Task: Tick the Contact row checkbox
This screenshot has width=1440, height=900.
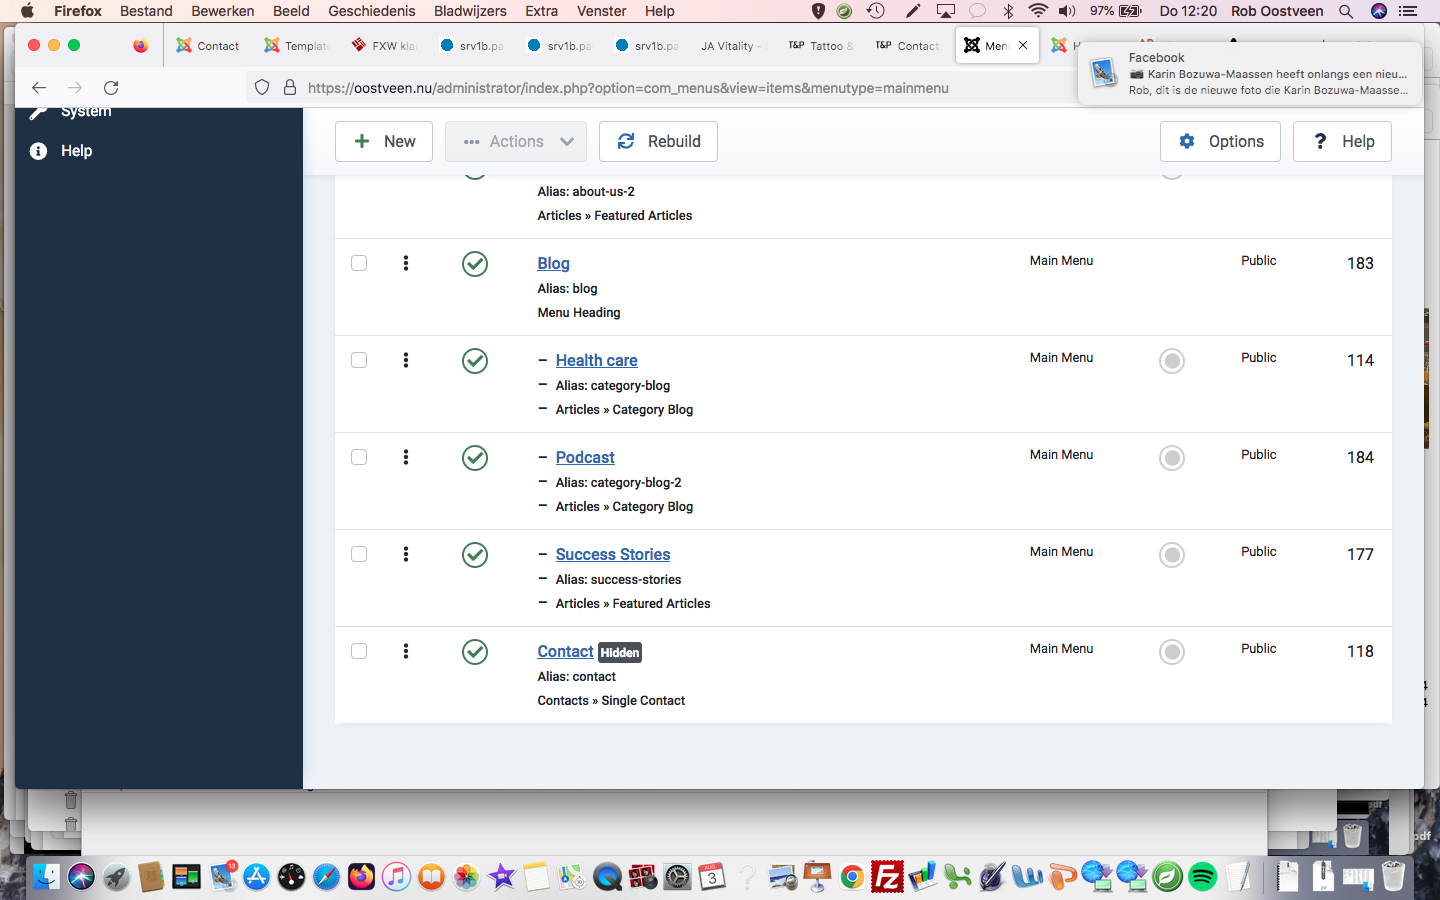Action: pyautogui.click(x=359, y=651)
